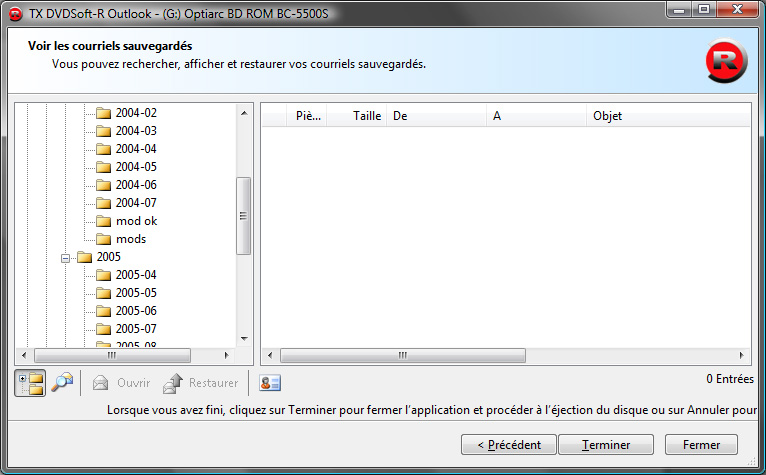Sort by the Piè... column header

click(x=306, y=116)
